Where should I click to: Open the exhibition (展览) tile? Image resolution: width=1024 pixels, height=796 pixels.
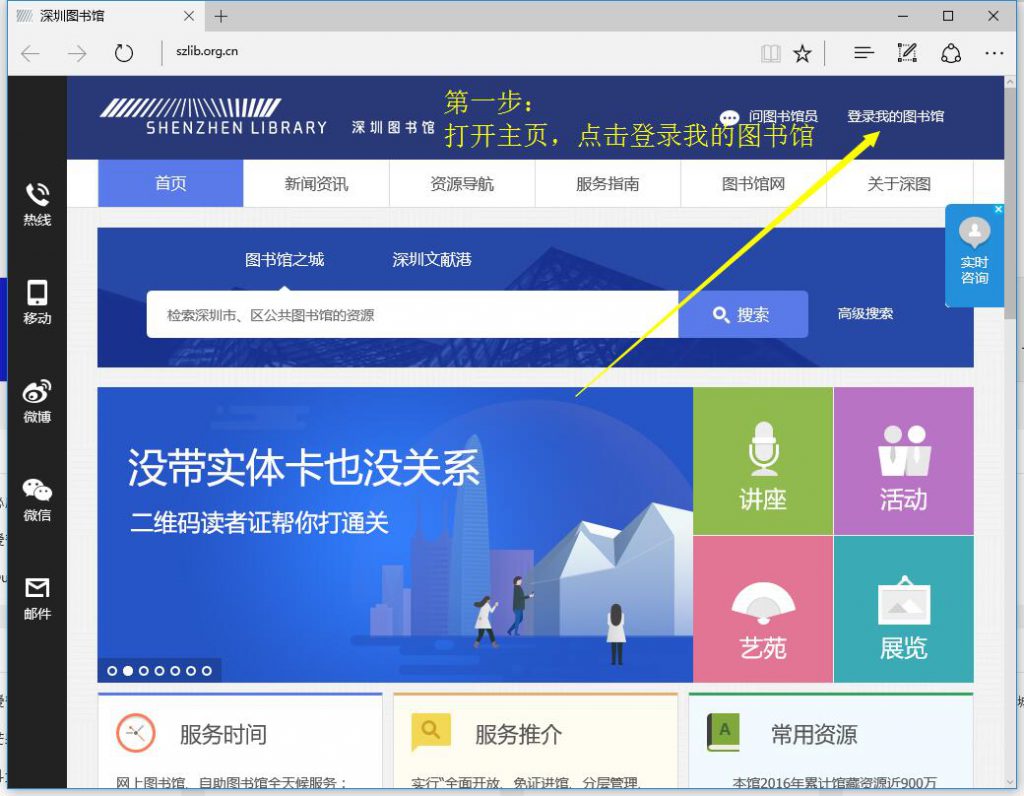[x=903, y=610]
